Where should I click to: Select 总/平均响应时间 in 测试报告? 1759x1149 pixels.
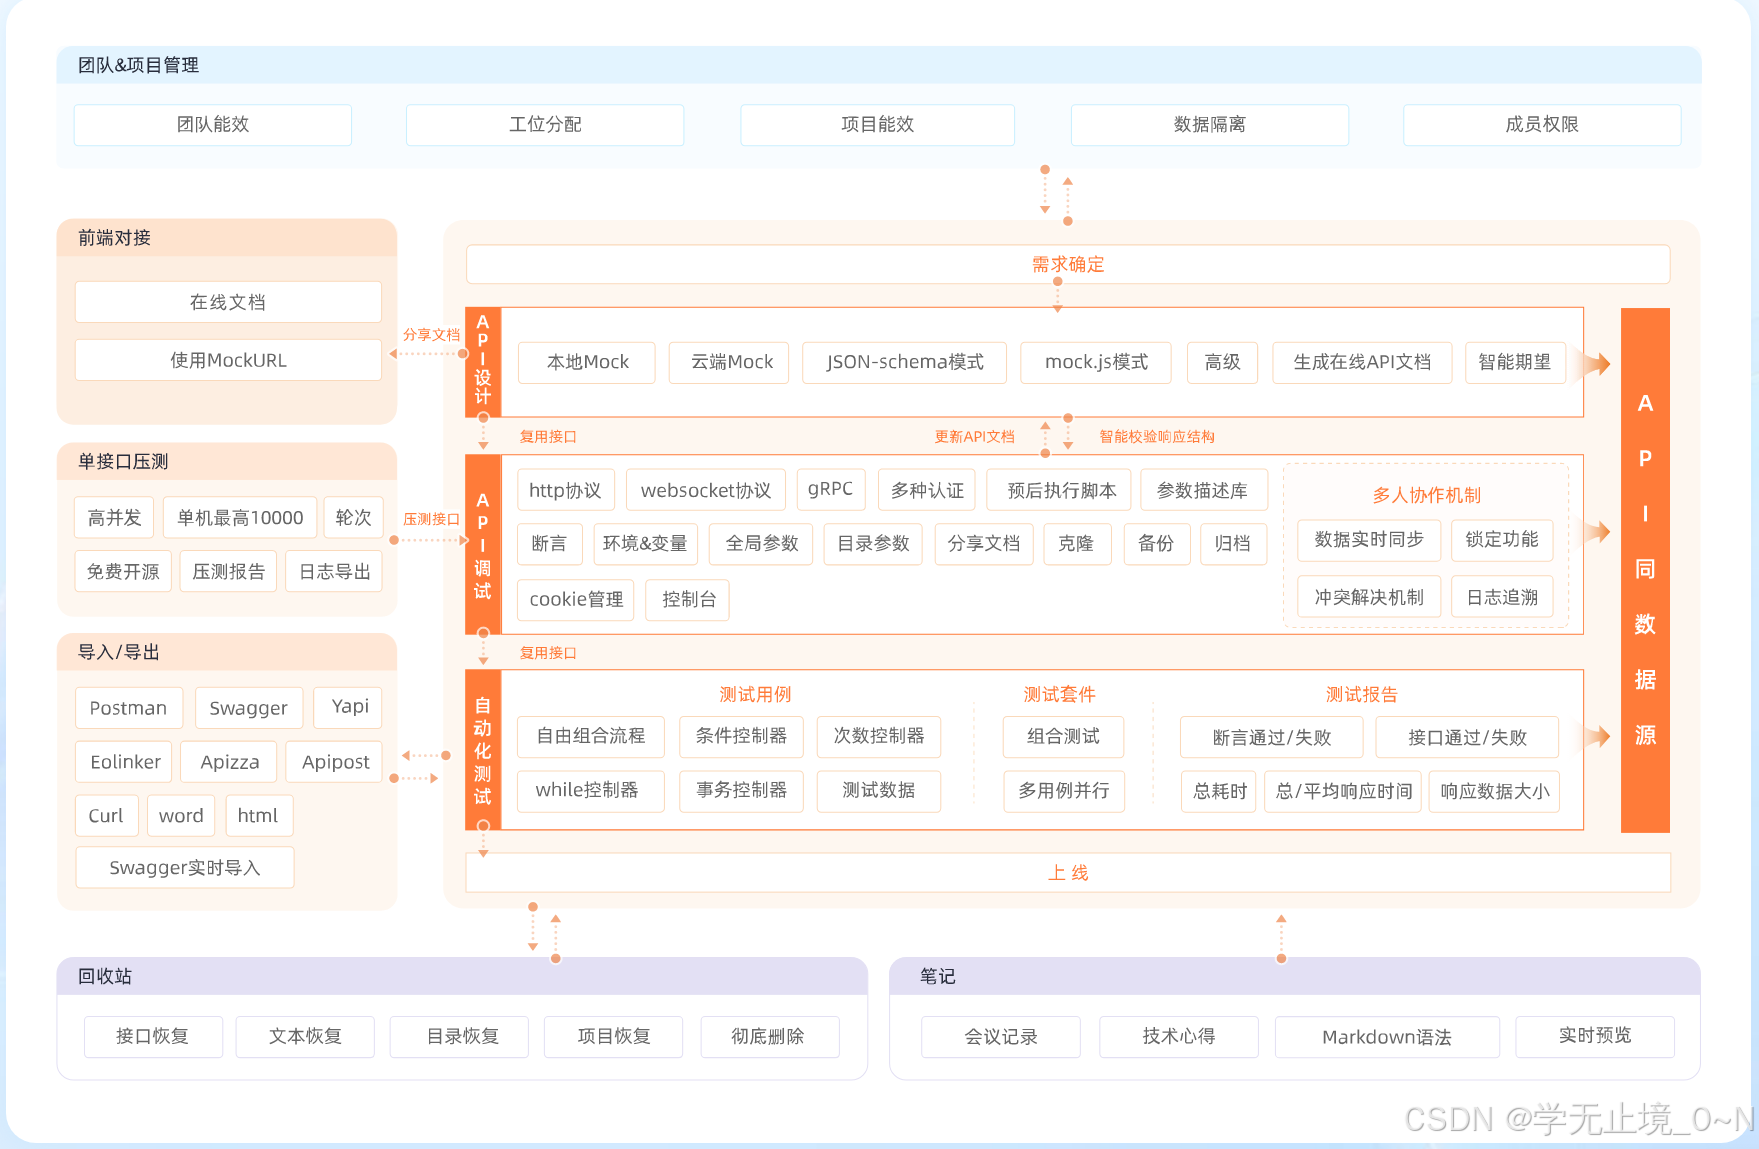(x=1342, y=791)
